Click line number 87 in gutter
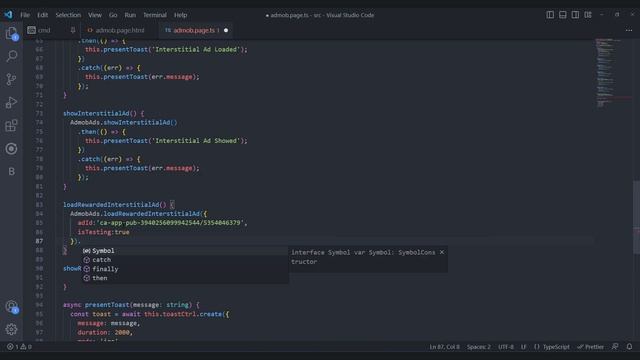640x360 pixels. click(39, 241)
